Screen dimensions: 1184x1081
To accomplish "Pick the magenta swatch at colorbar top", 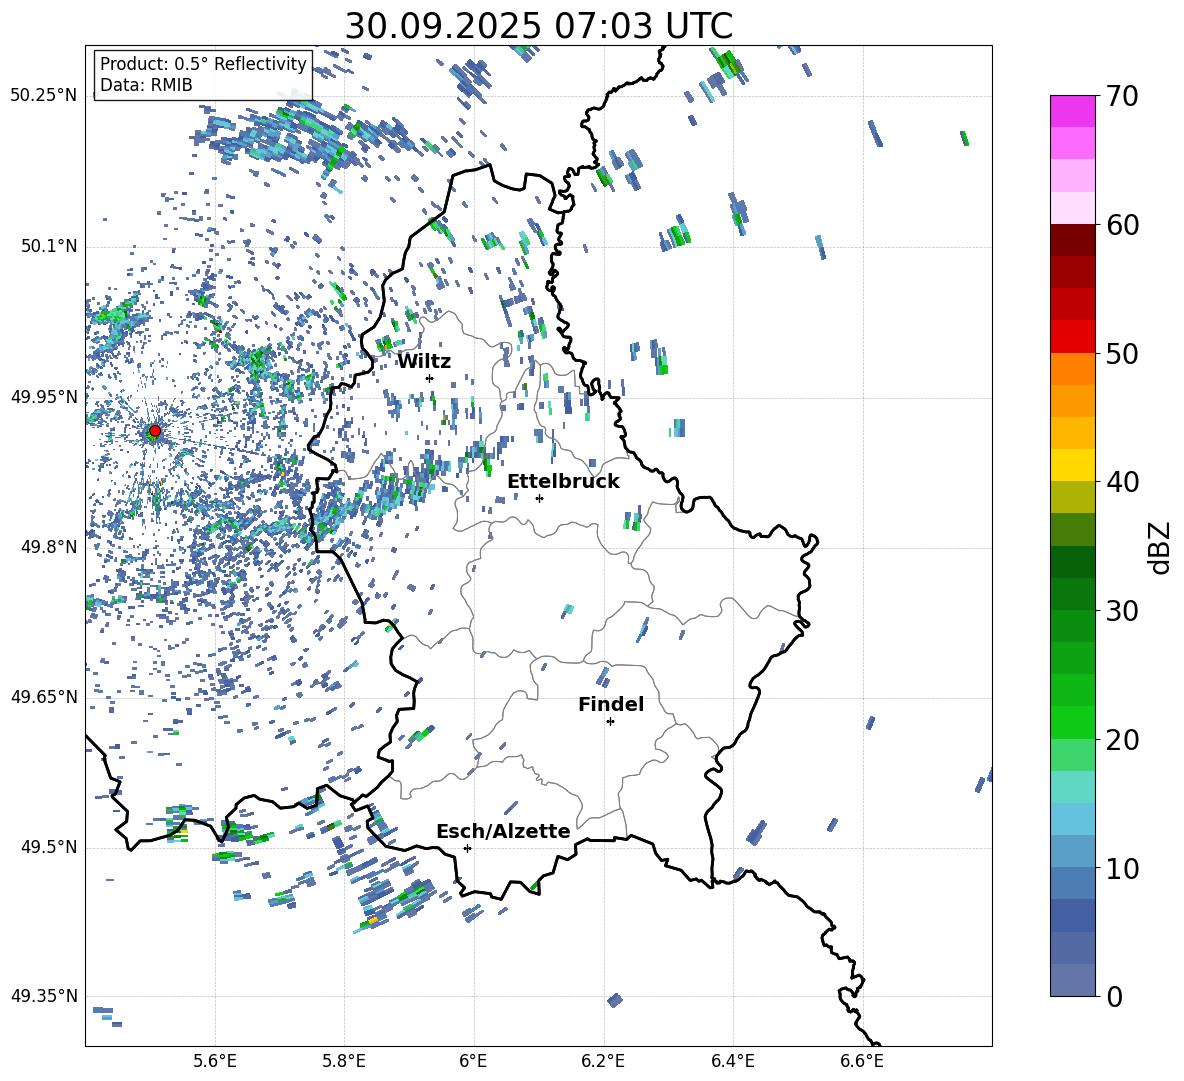I will [x=1072, y=111].
